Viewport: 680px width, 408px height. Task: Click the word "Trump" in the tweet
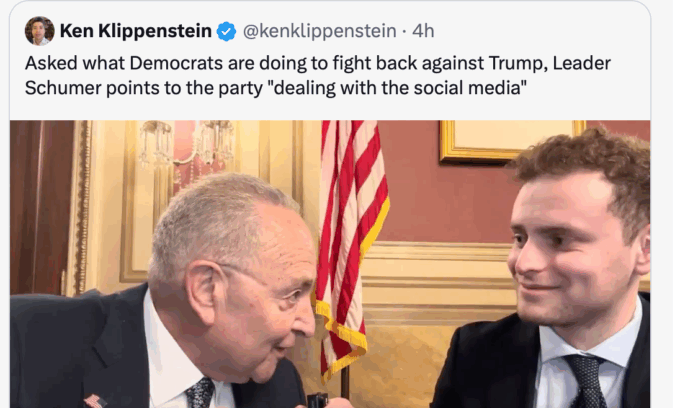point(491,63)
